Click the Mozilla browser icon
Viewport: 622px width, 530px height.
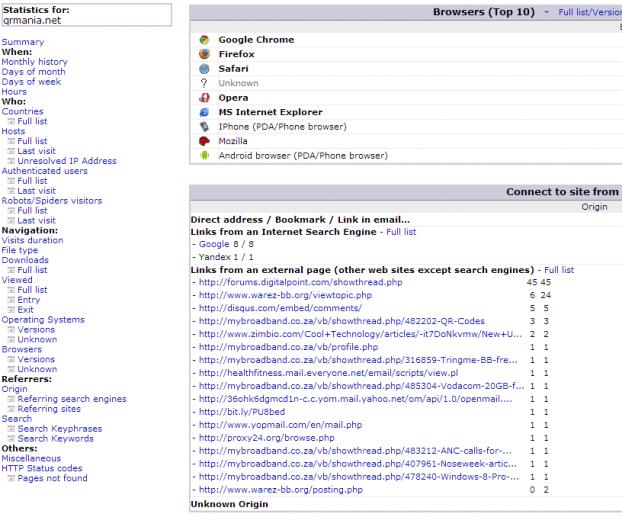coord(204,141)
